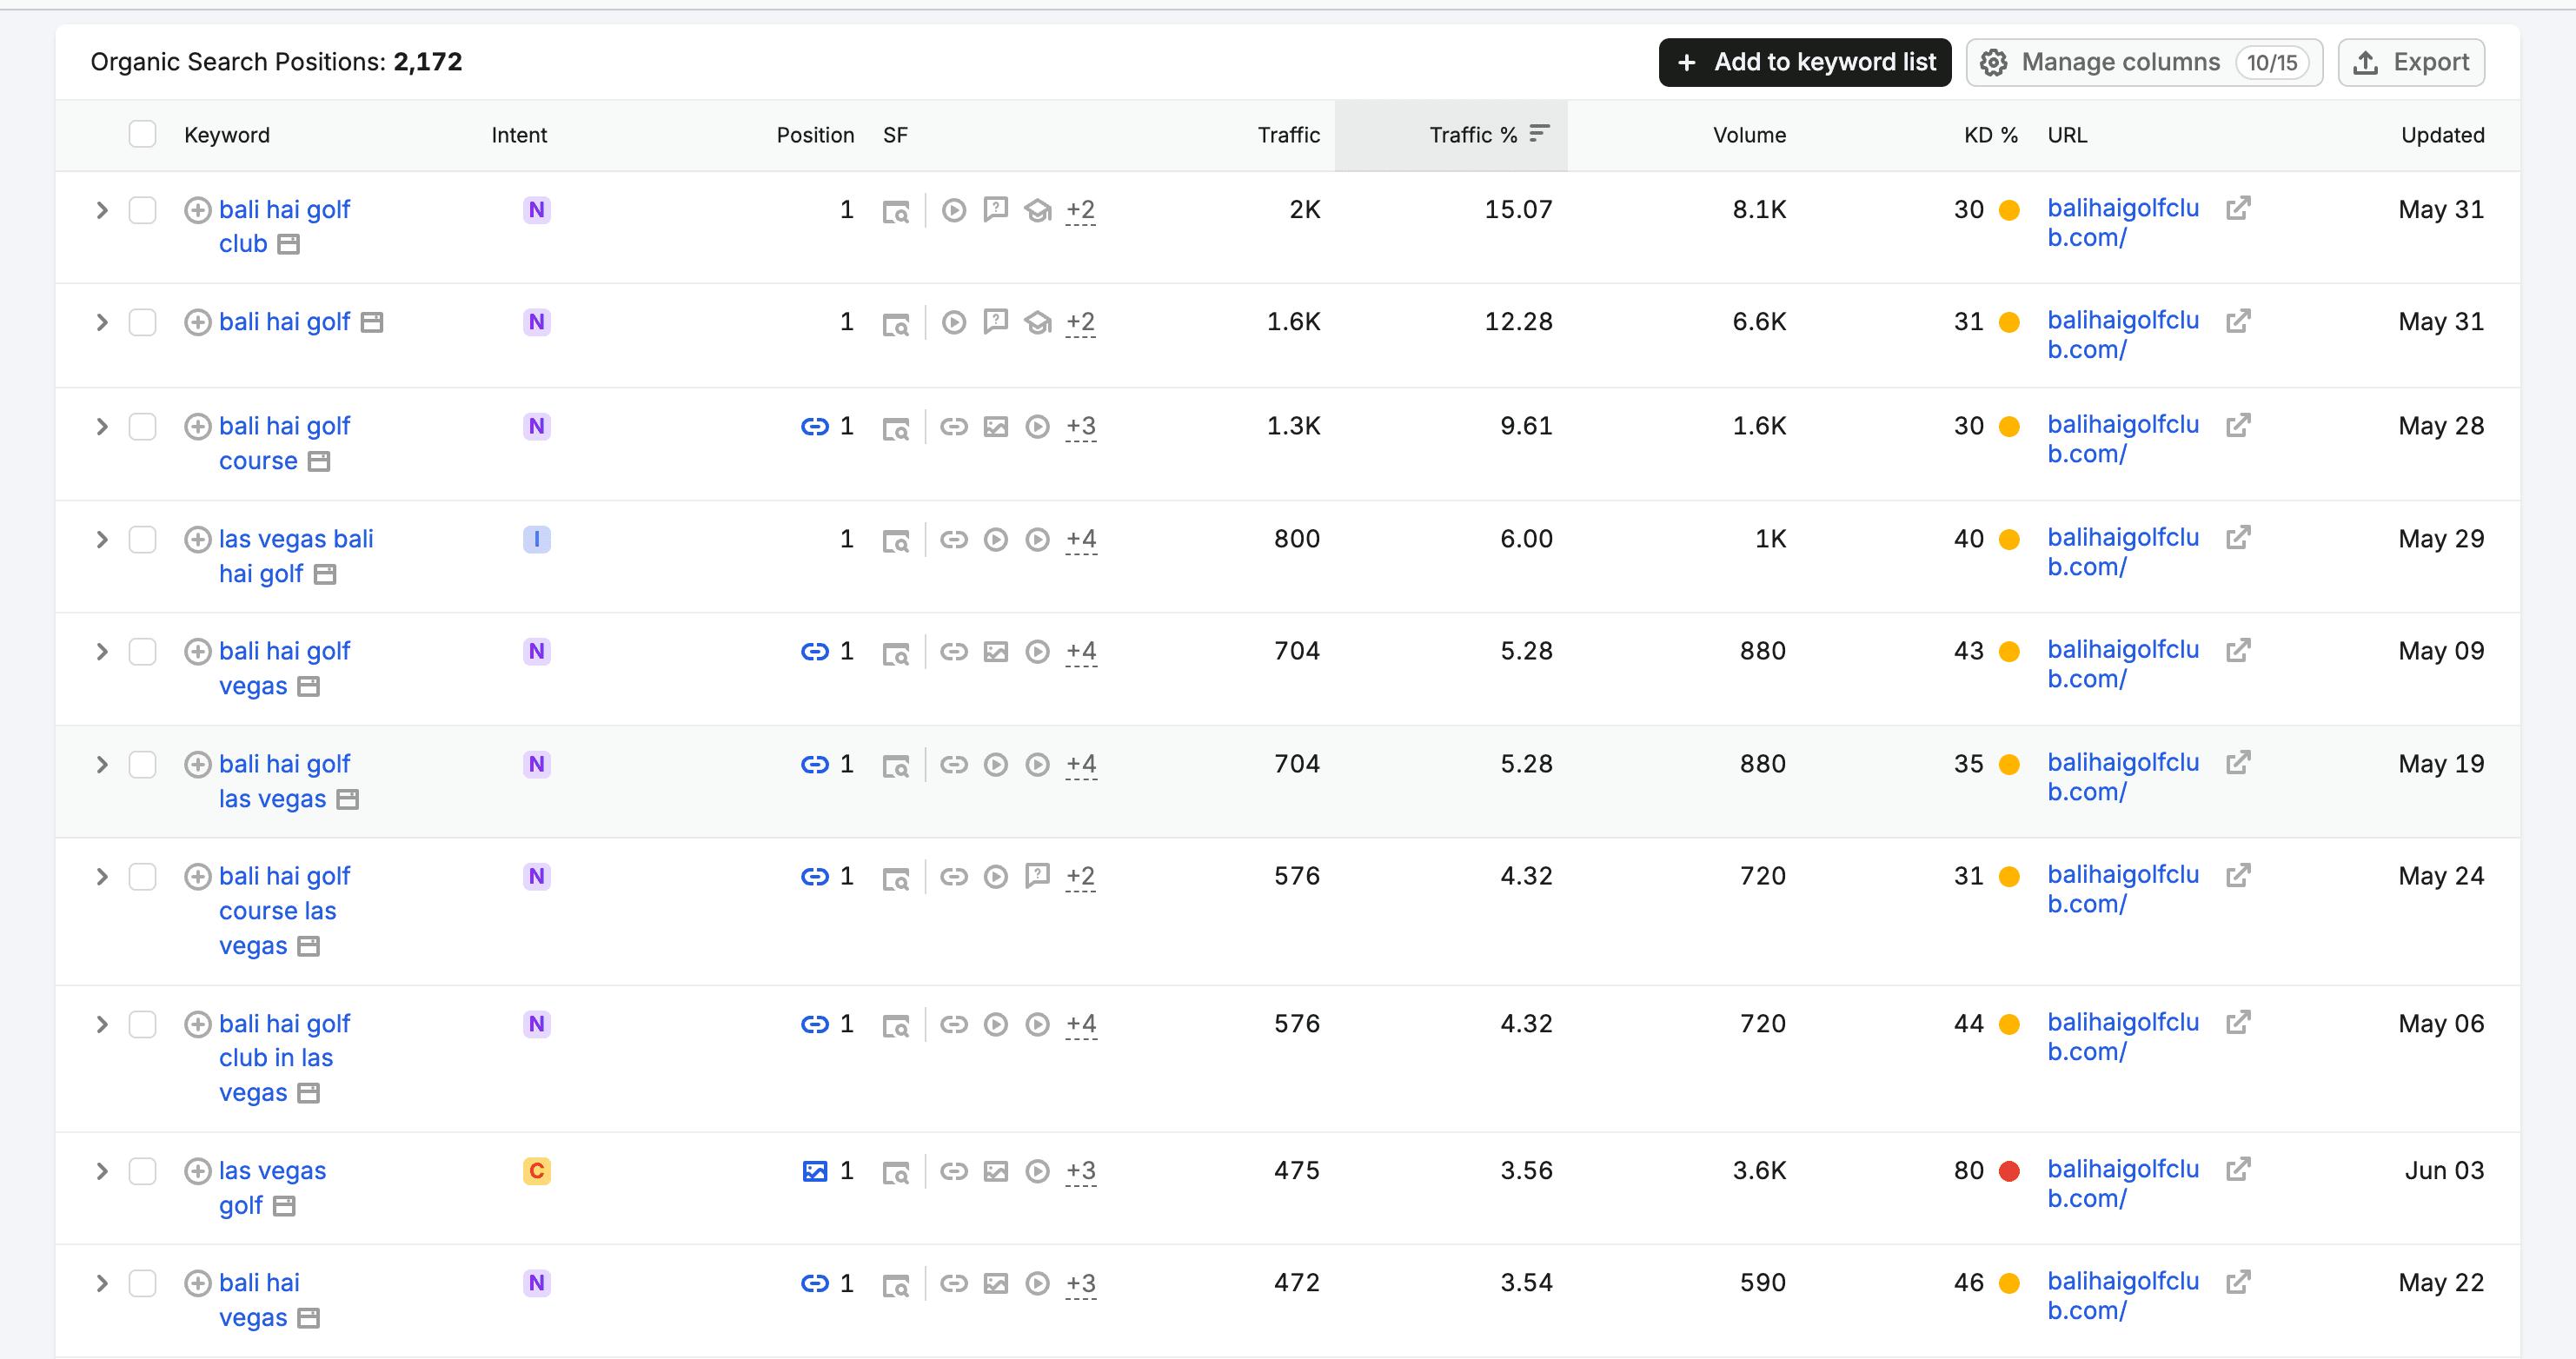Click the plus icon beside 'las vegas golf'
Screen dimensions: 2576x1359
point(197,1171)
